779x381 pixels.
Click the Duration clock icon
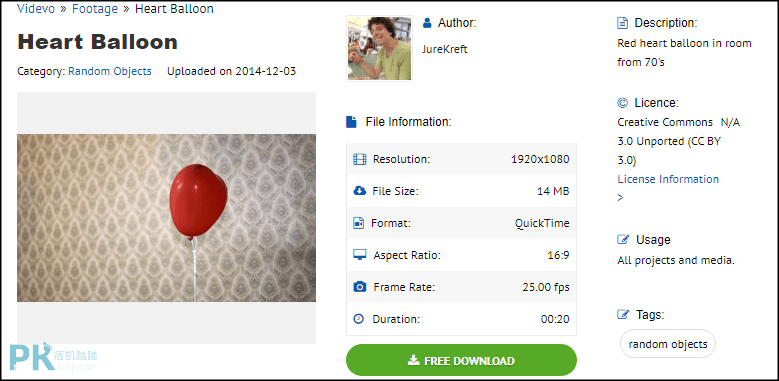coord(359,319)
